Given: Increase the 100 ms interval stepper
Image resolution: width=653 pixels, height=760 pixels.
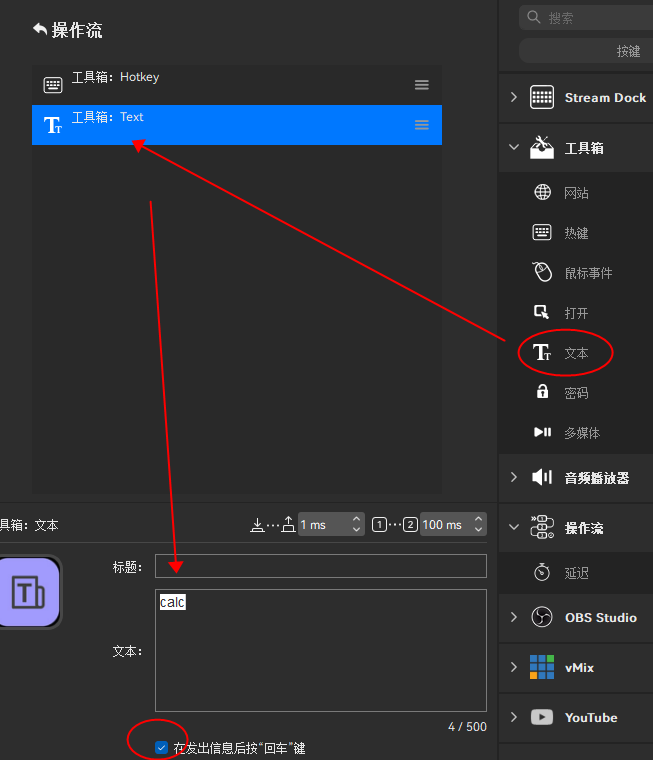Looking at the screenshot, I should (x=478, y=519).
